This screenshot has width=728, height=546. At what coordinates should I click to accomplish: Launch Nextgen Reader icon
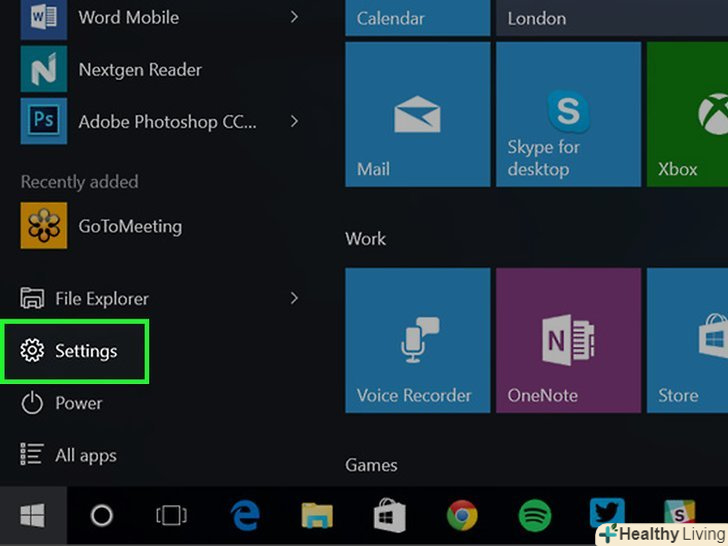tap(44, 69)
